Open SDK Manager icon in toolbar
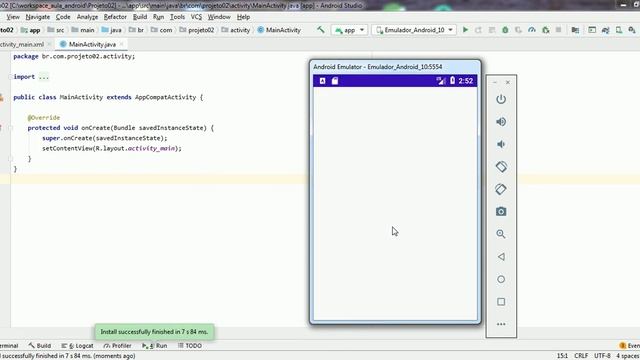The image size is (640, 360). [x=632, y=30]
